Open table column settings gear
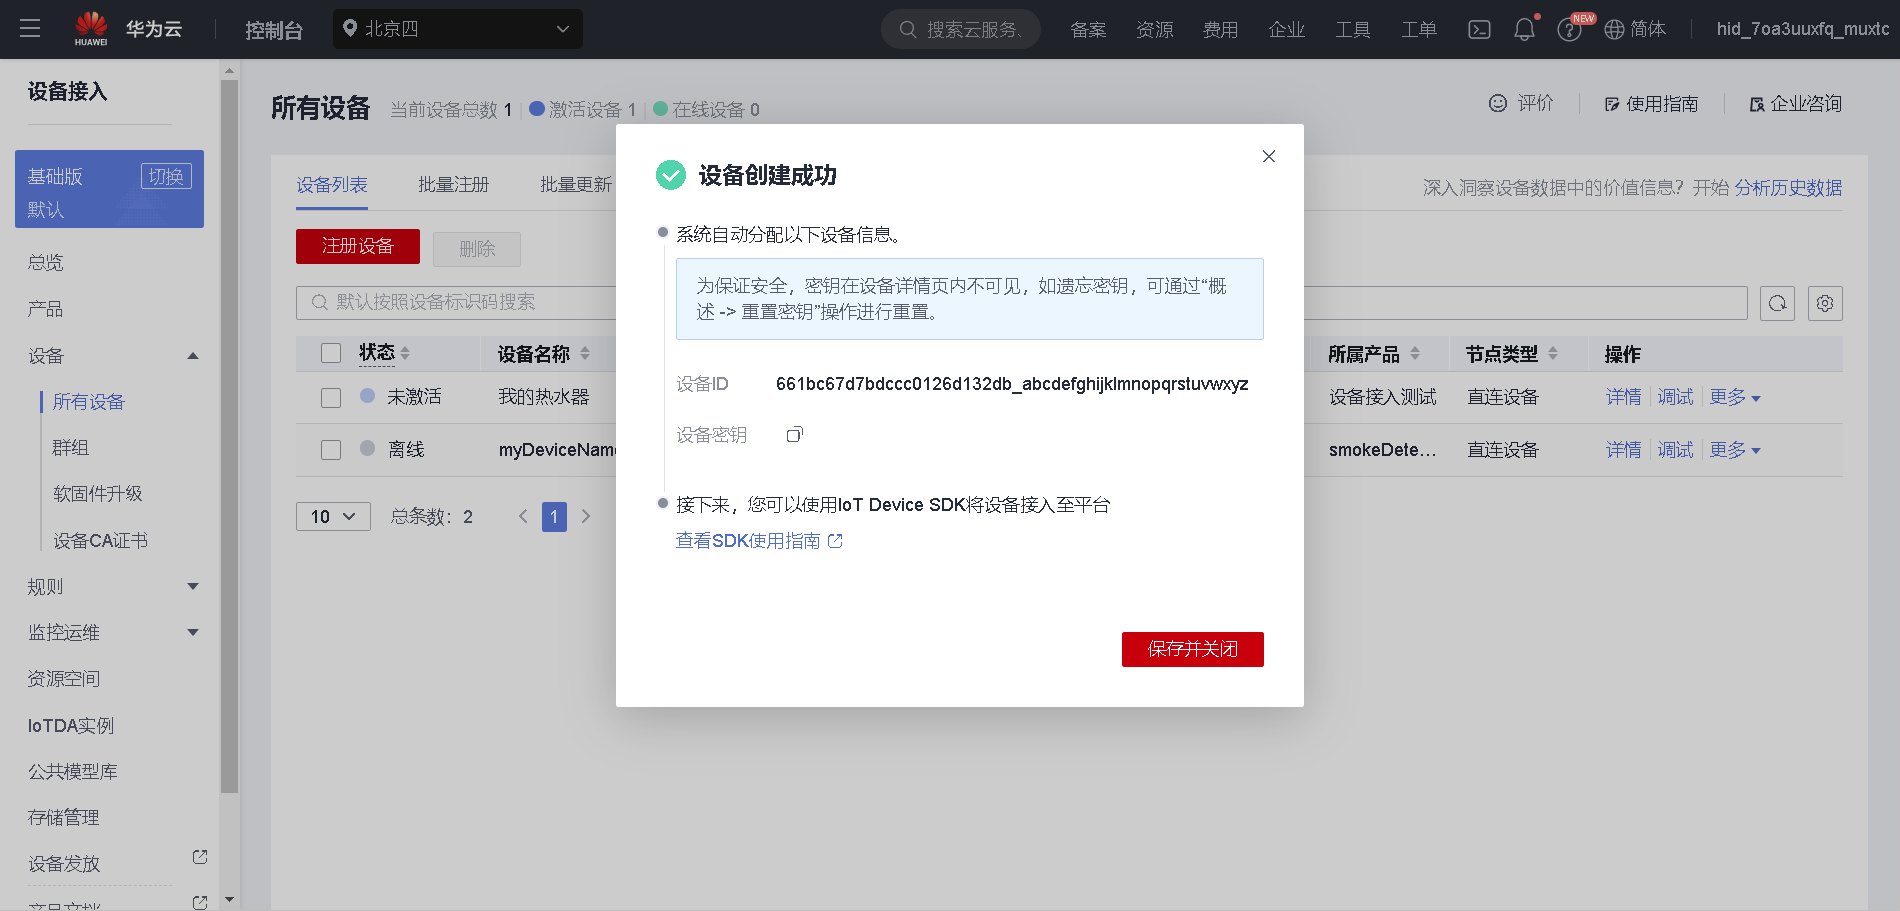1900x911 pixels. [x=1825, y=303]
